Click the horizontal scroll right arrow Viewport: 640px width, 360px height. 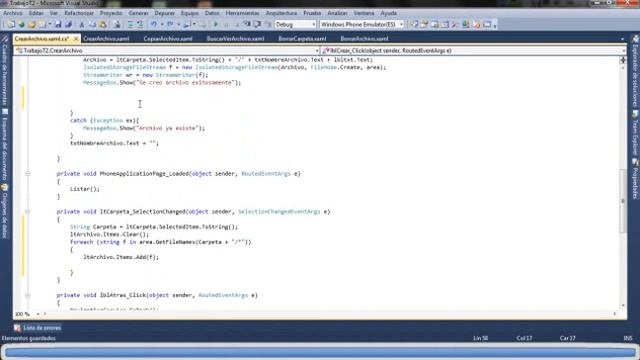click(x=615, y=314)
